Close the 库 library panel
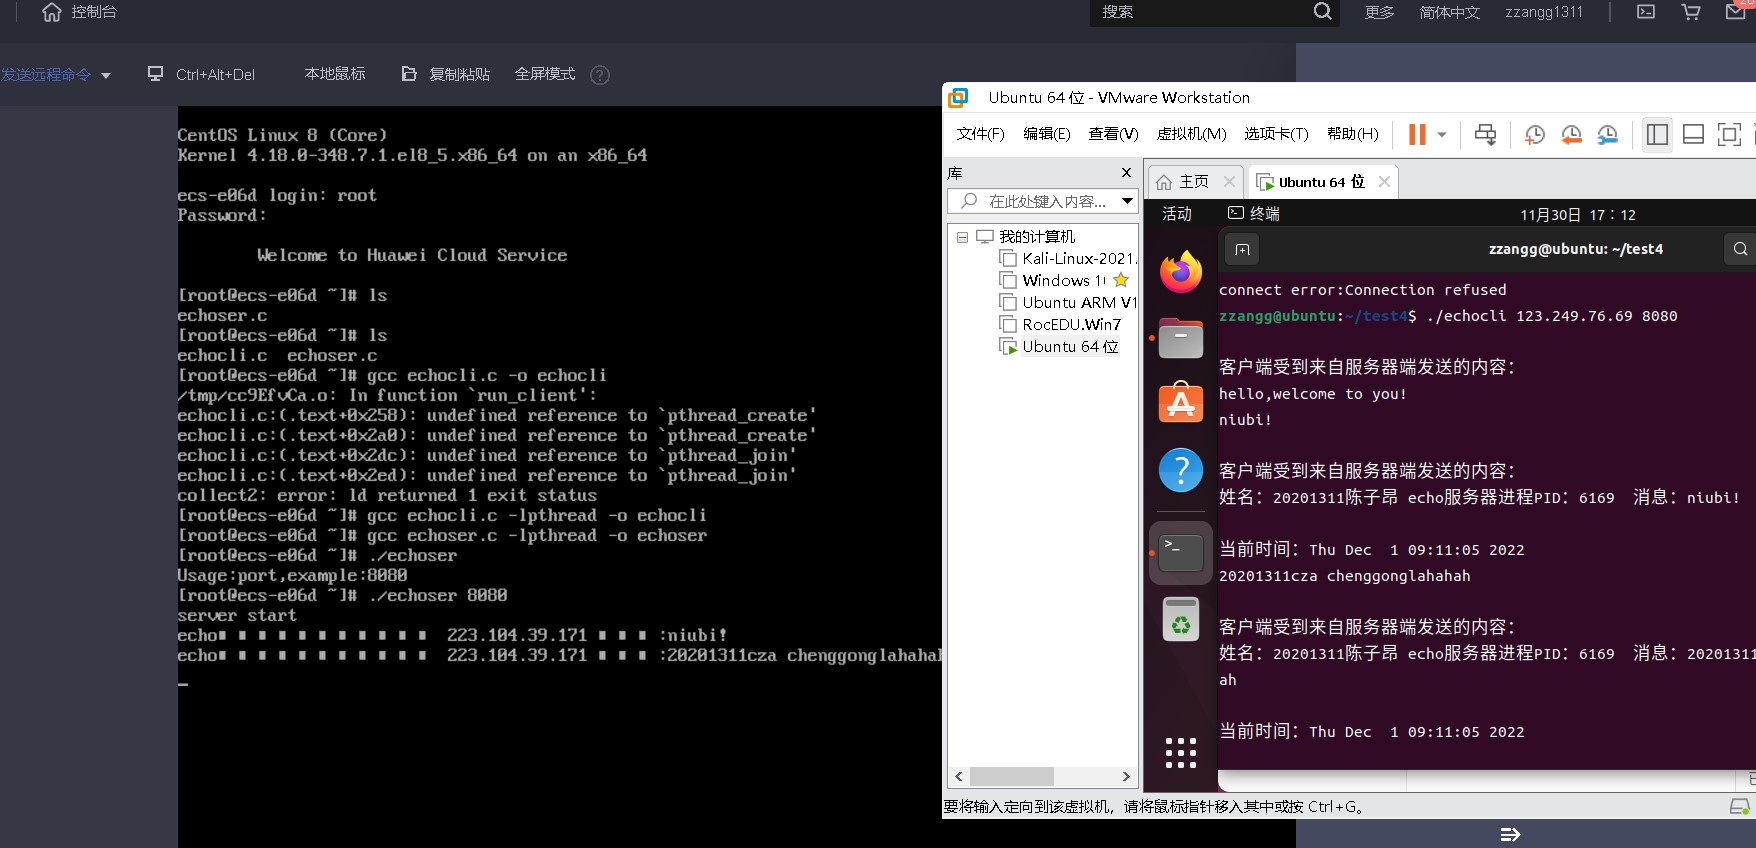 (x=1126, y=173)
